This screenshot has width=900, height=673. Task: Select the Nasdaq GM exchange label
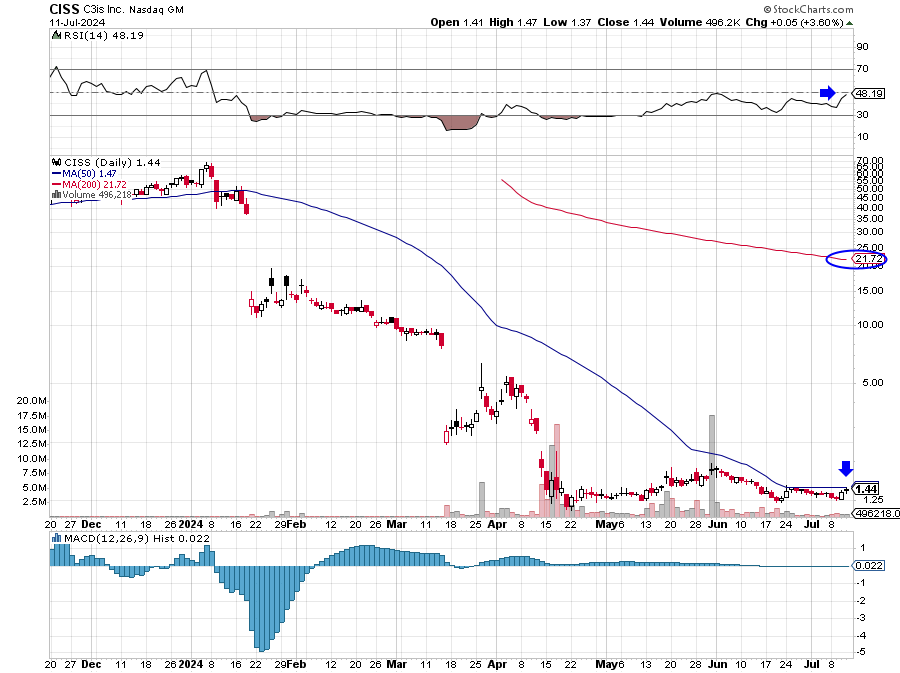pos(155,8)
